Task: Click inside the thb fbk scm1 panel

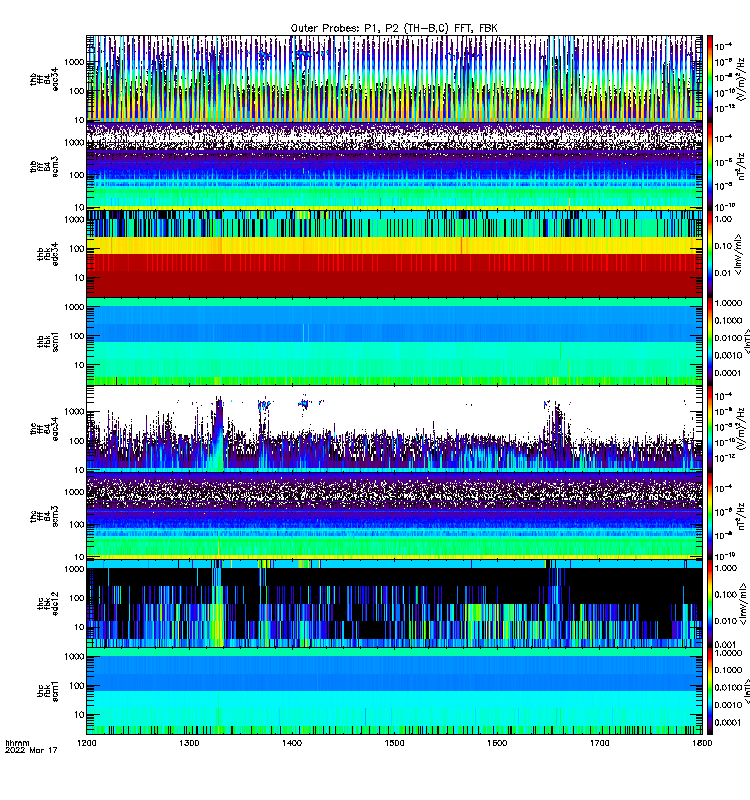Action: [x=394, y=341]
